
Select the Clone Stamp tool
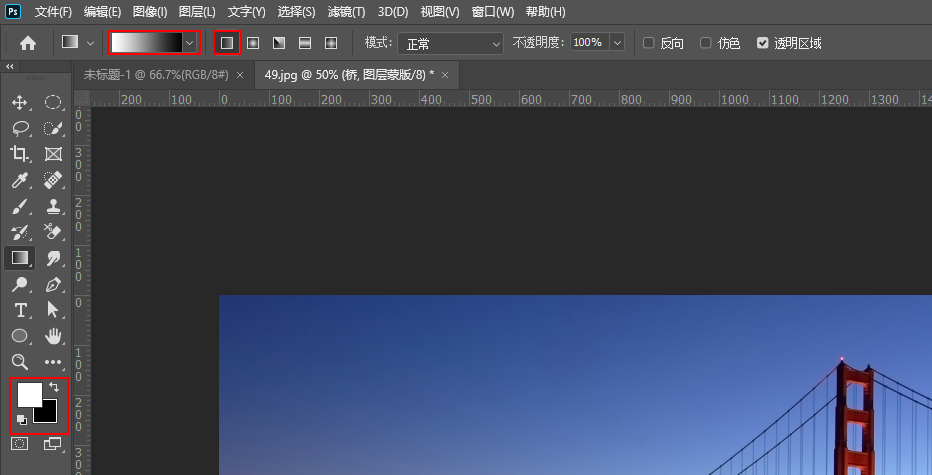point(53,206)
